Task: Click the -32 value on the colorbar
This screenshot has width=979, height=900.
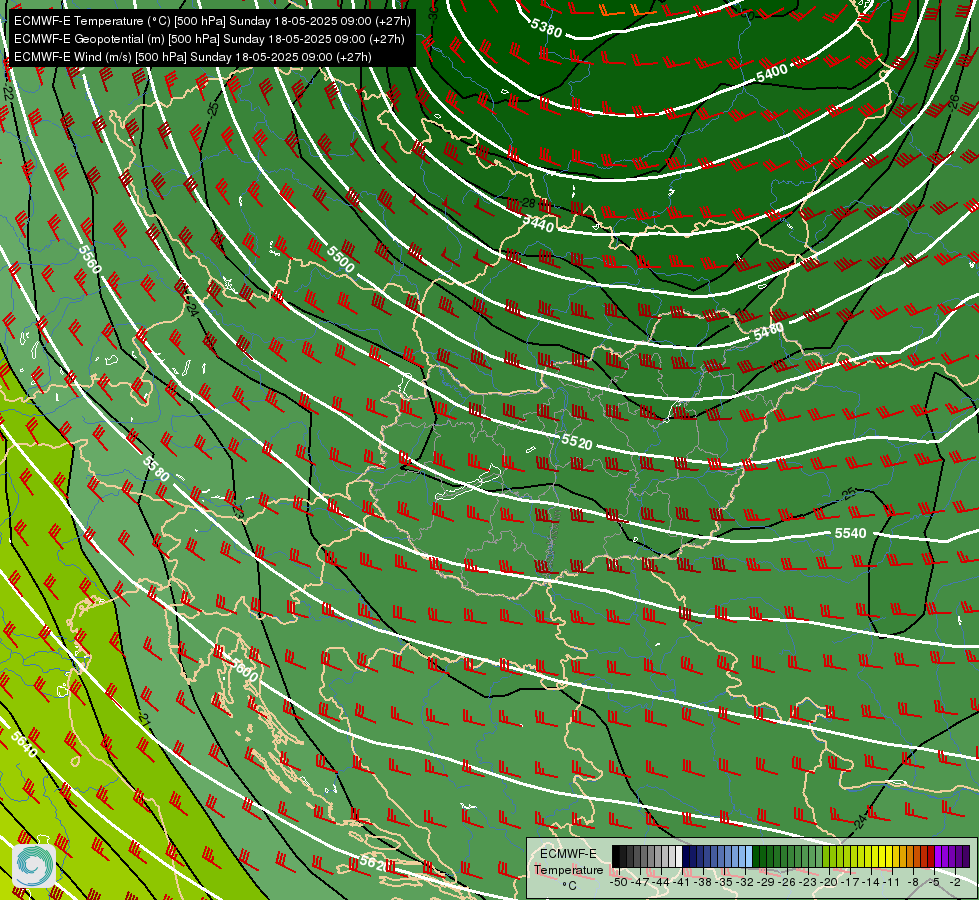Action: [745, 883]
